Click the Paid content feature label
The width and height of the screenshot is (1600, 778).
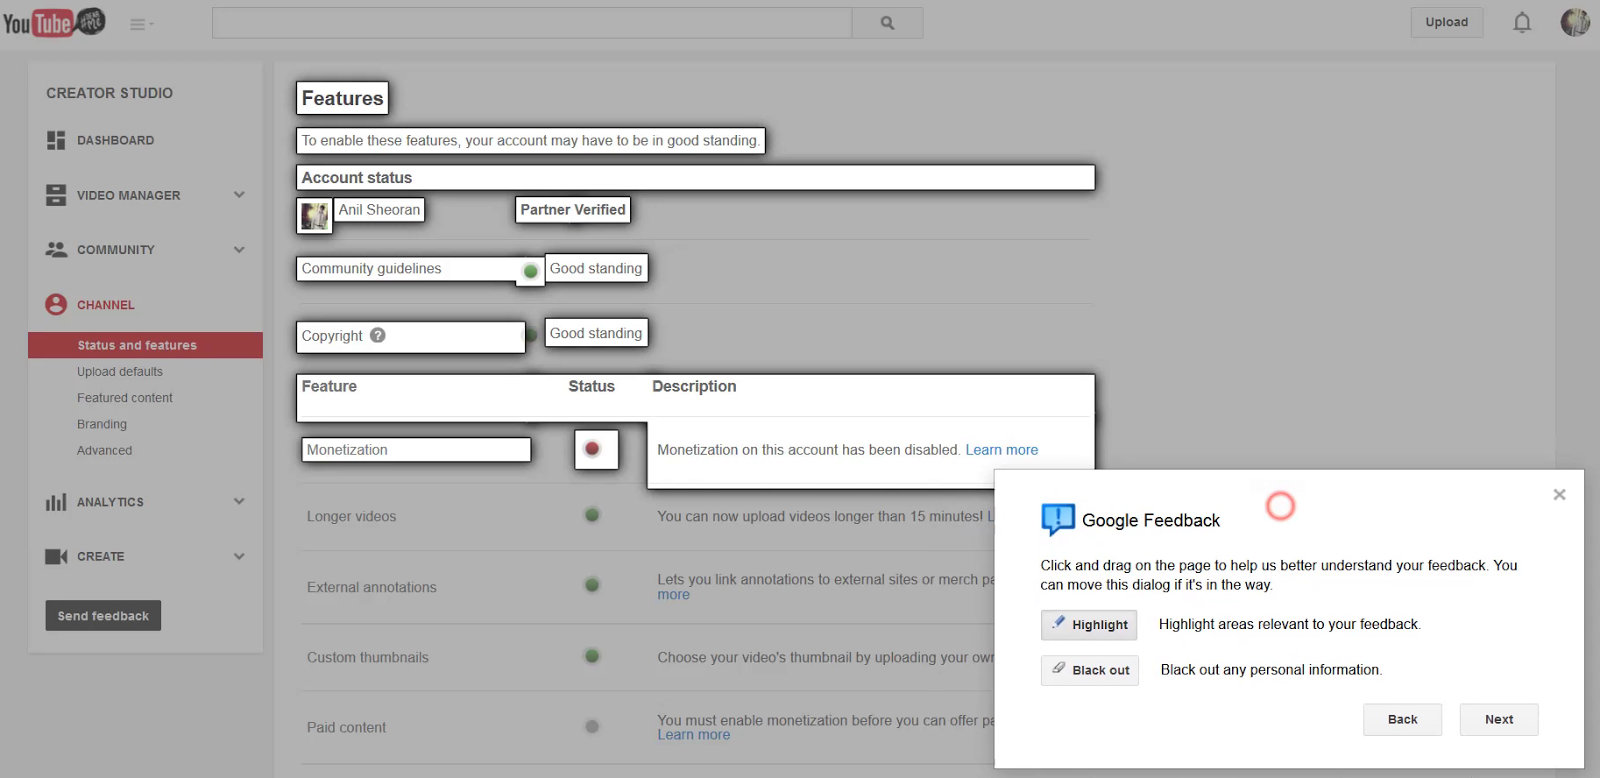point(347,728)
